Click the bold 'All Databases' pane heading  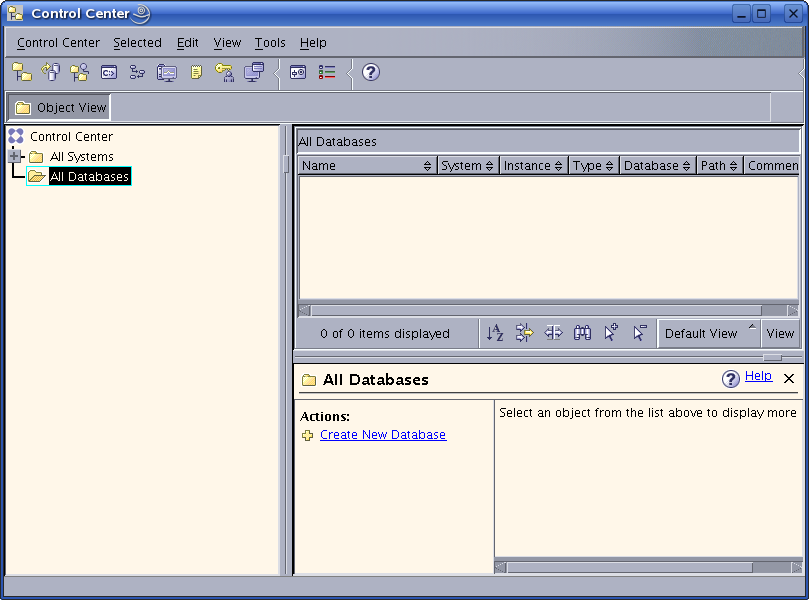click(376, 380)
